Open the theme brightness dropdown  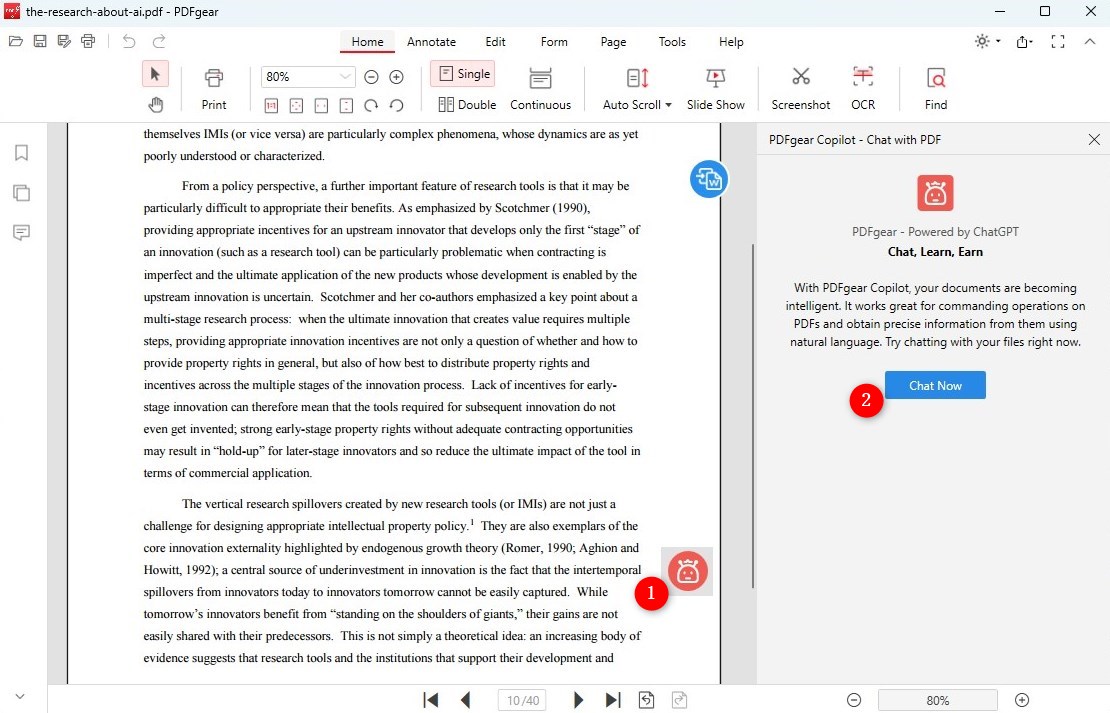click(x=987, y=41)
